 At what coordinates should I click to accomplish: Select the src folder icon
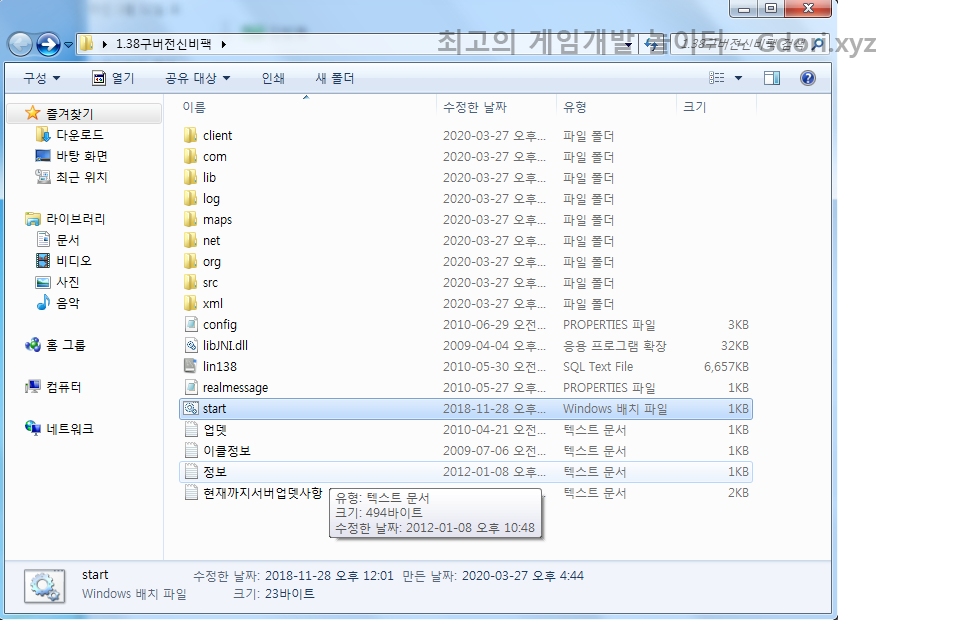(x=191, y=282)
